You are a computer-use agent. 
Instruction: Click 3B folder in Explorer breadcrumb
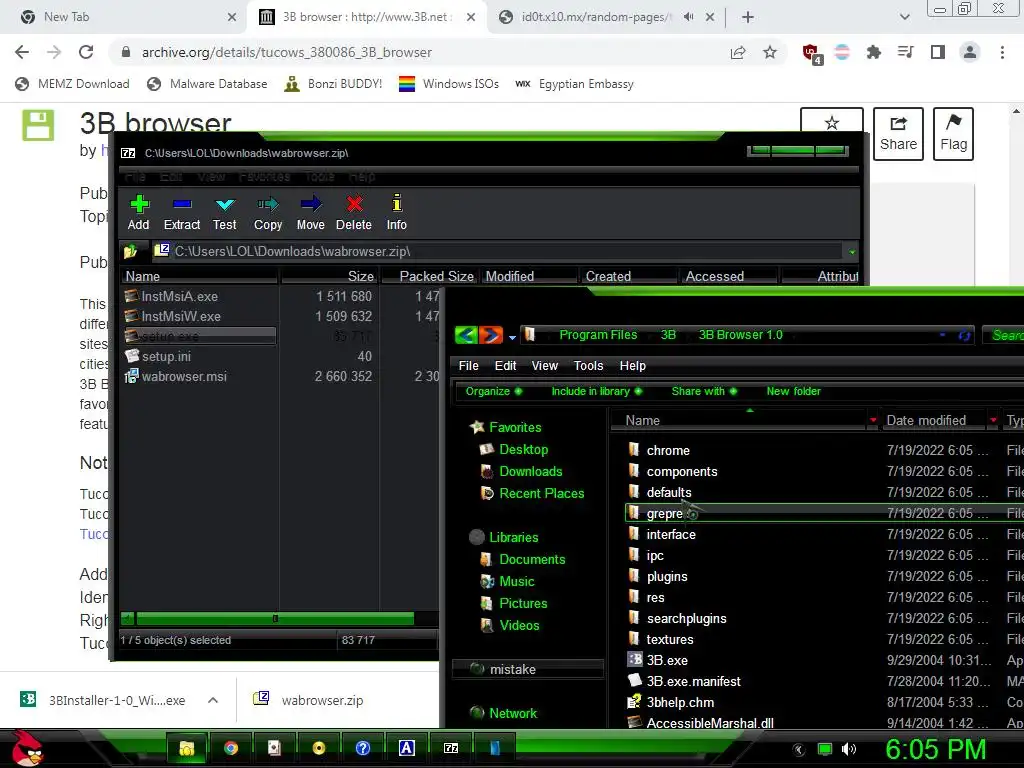(668, 335)
